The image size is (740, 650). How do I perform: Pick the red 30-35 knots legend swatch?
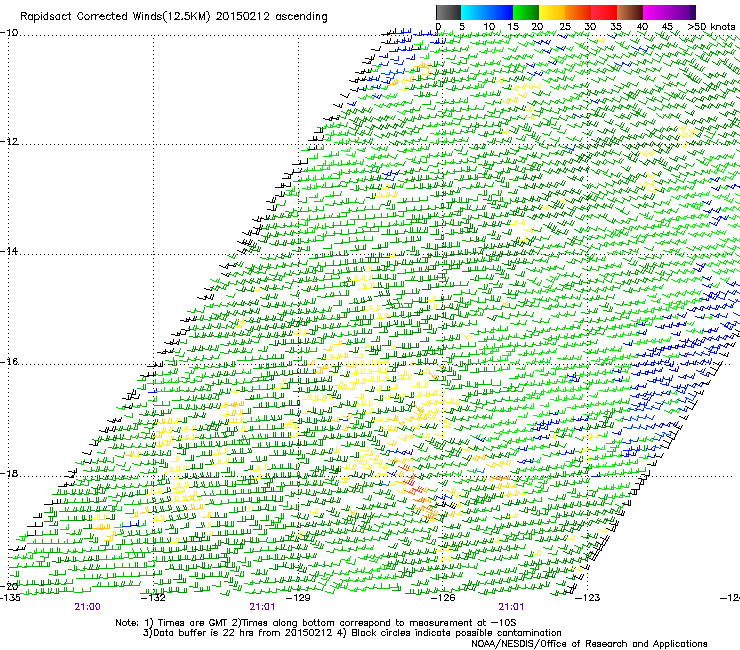604,12
